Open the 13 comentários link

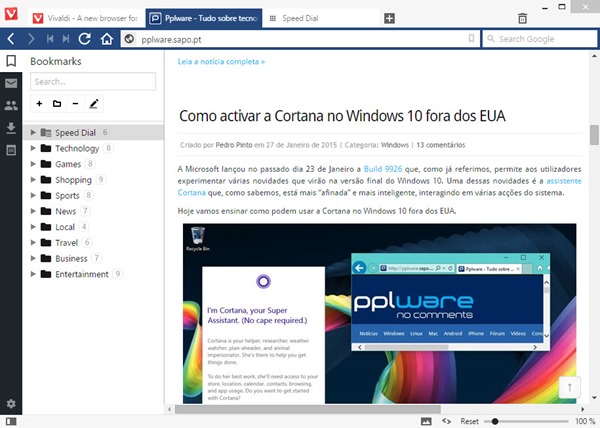click(x=440, y=145)
